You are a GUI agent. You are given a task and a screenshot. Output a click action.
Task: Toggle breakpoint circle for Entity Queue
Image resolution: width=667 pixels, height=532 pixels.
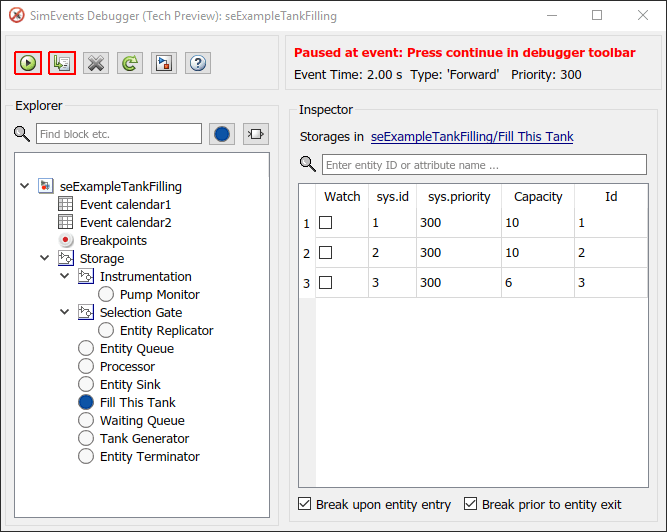click(x=86, y=348)
